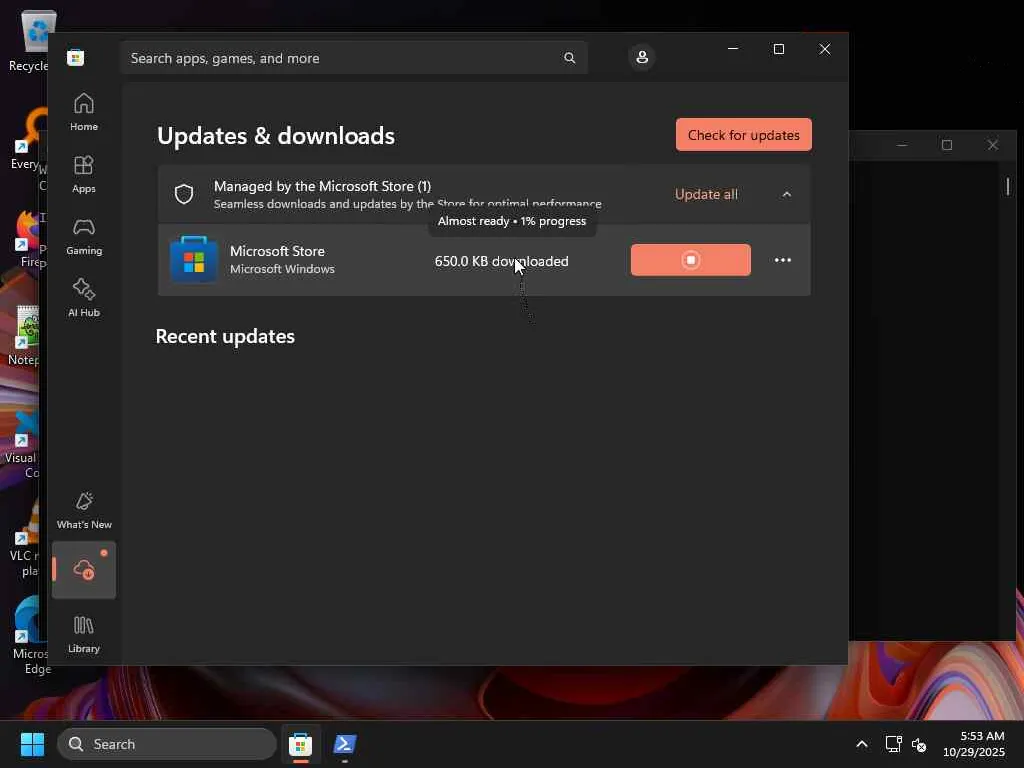Select the Notepad++ desktop shortcut
The width and height of the screenshot is (1024, 768).
click(25, 336)
